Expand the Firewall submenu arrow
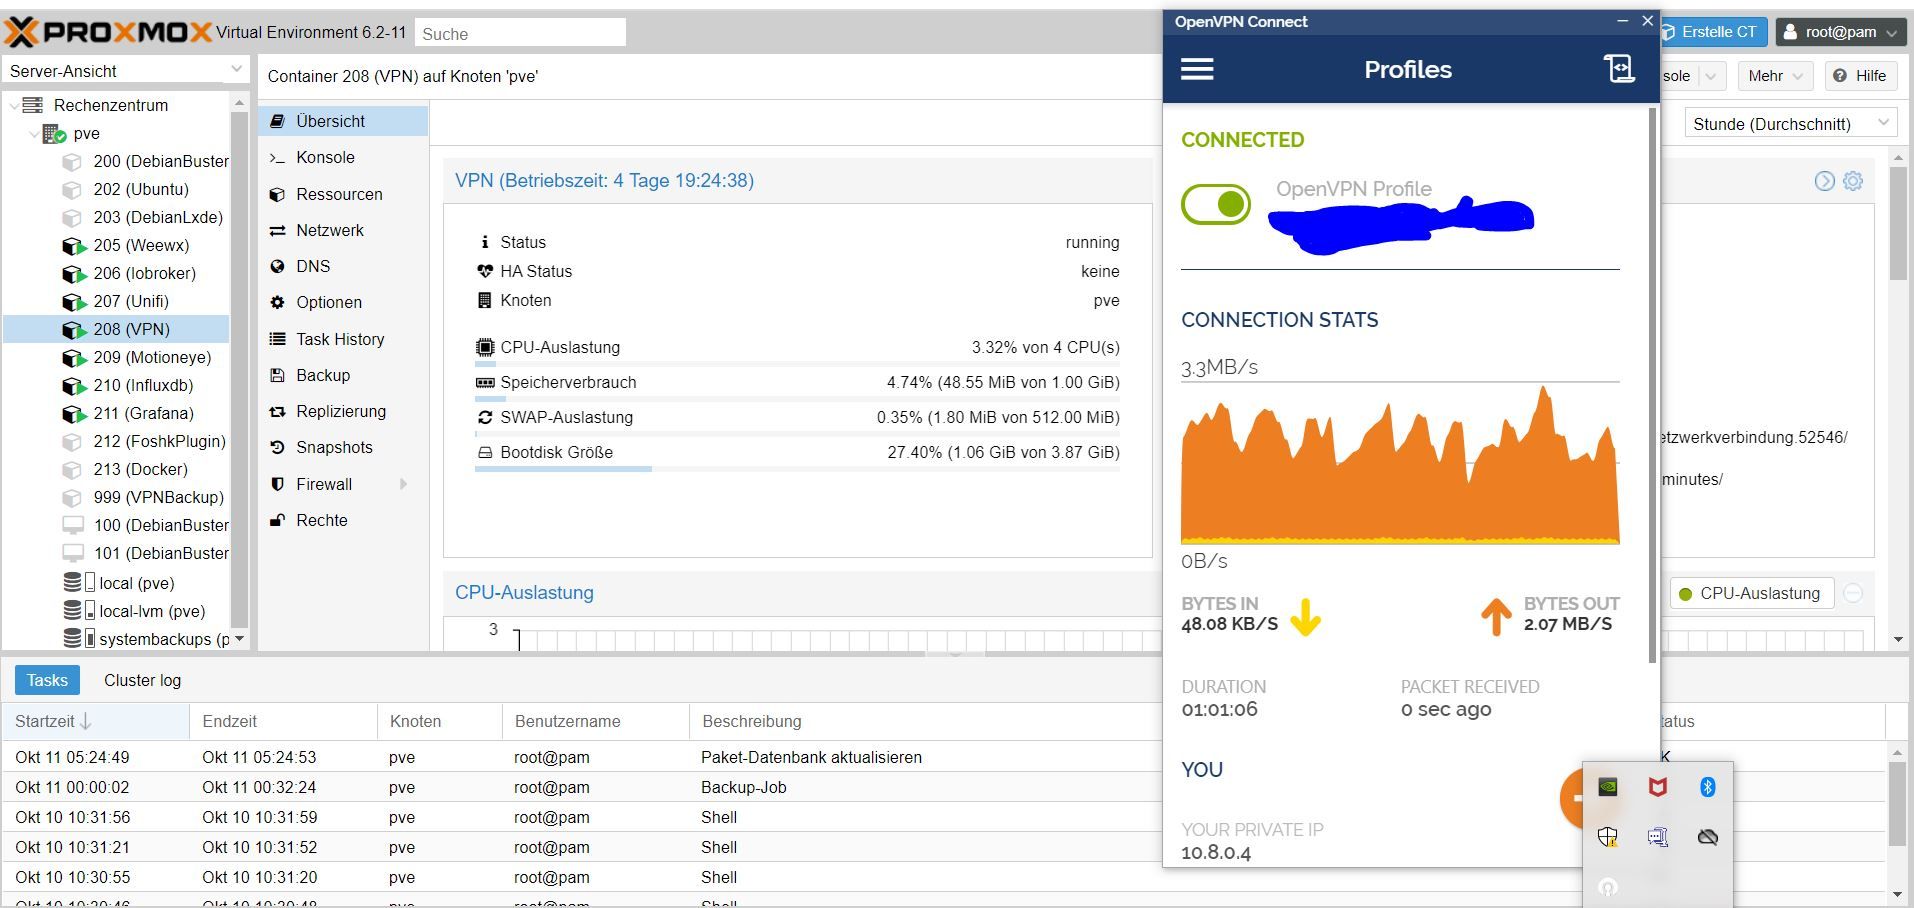The image size is (1914, 908). point(403,484)
